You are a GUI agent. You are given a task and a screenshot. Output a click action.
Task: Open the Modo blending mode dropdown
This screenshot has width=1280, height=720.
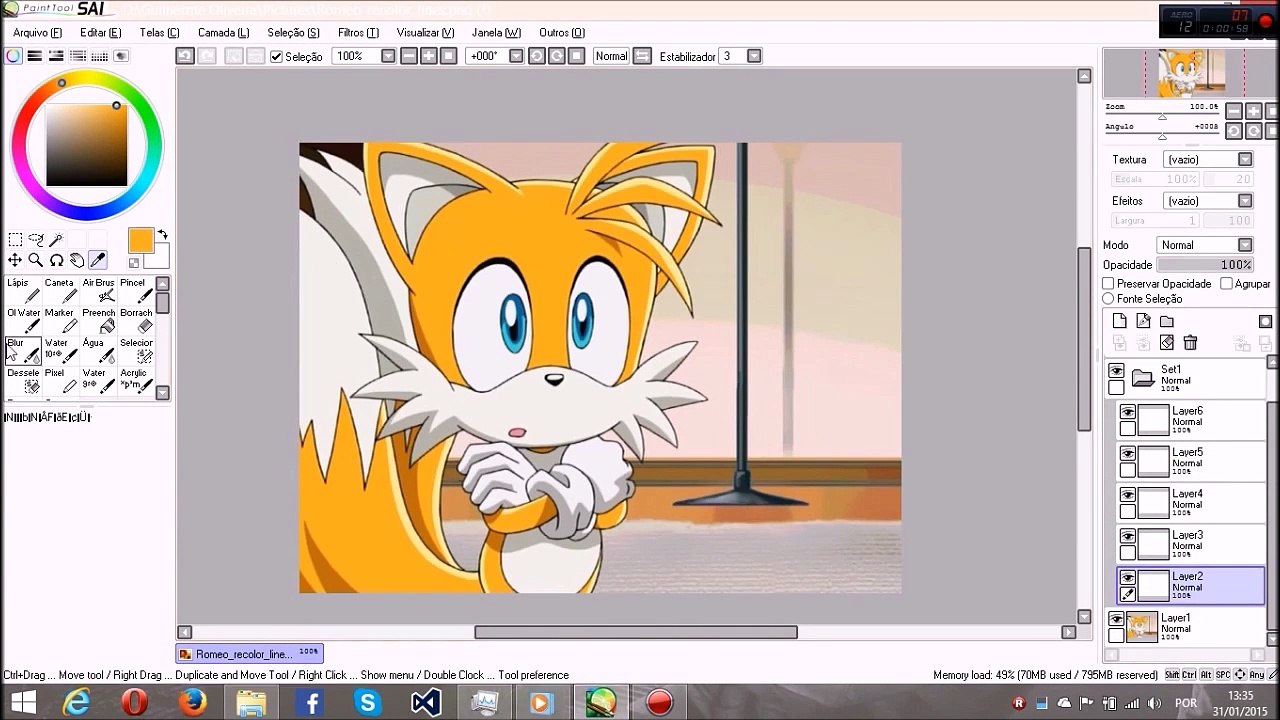point(1245,245)
